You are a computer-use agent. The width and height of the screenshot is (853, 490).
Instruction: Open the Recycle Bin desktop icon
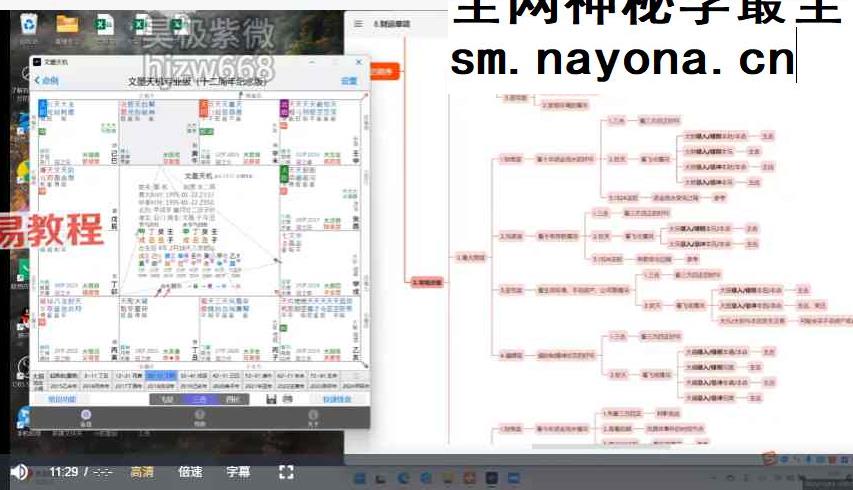[x=28, y=25]
